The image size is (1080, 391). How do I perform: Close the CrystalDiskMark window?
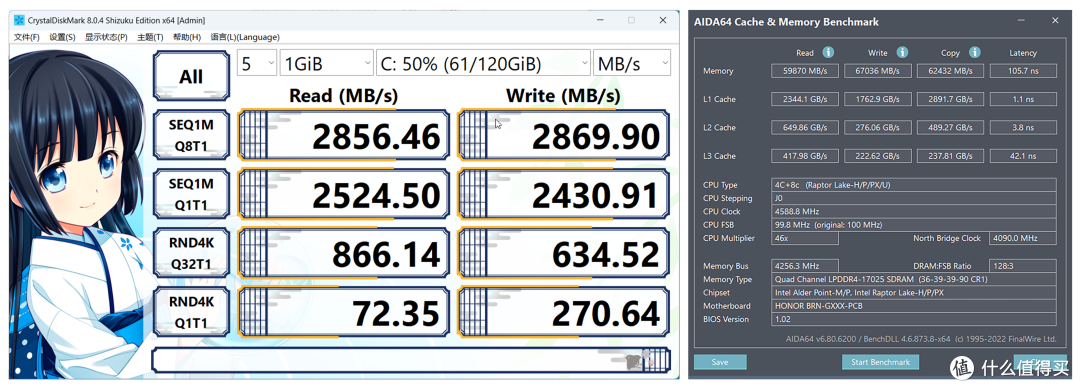pyautogui.click(x=663, y=21)
